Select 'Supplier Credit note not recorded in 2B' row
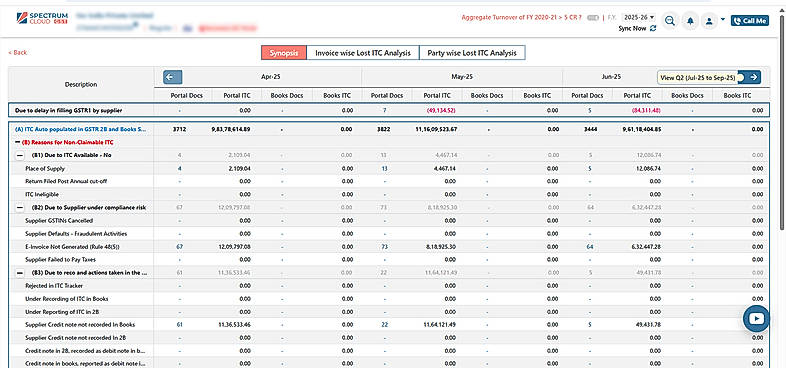786x368 pixels. tap(389, 338)
